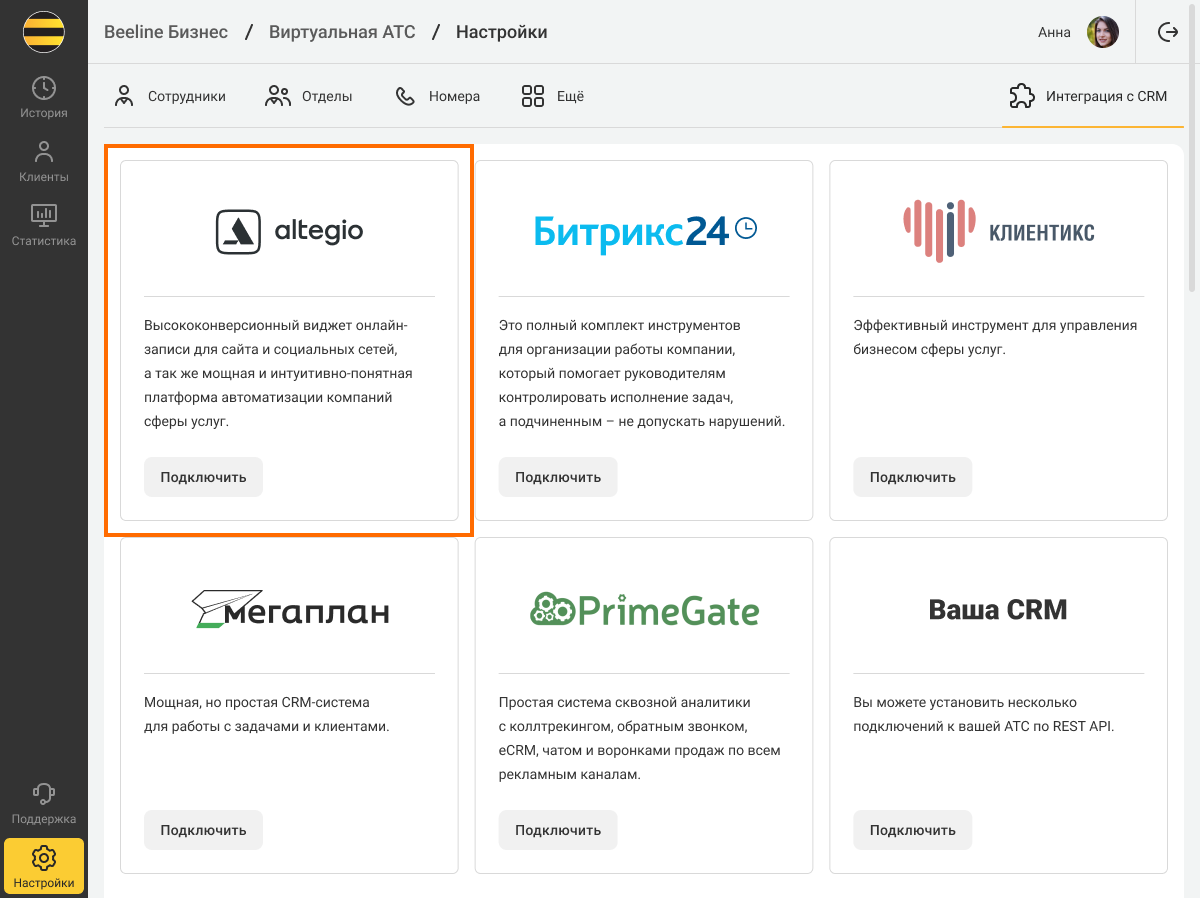Connect Битрикс24 with Подключить button
Image resolution: width=1200 pixels, height=898 pixels.
(x=558, y=477)
